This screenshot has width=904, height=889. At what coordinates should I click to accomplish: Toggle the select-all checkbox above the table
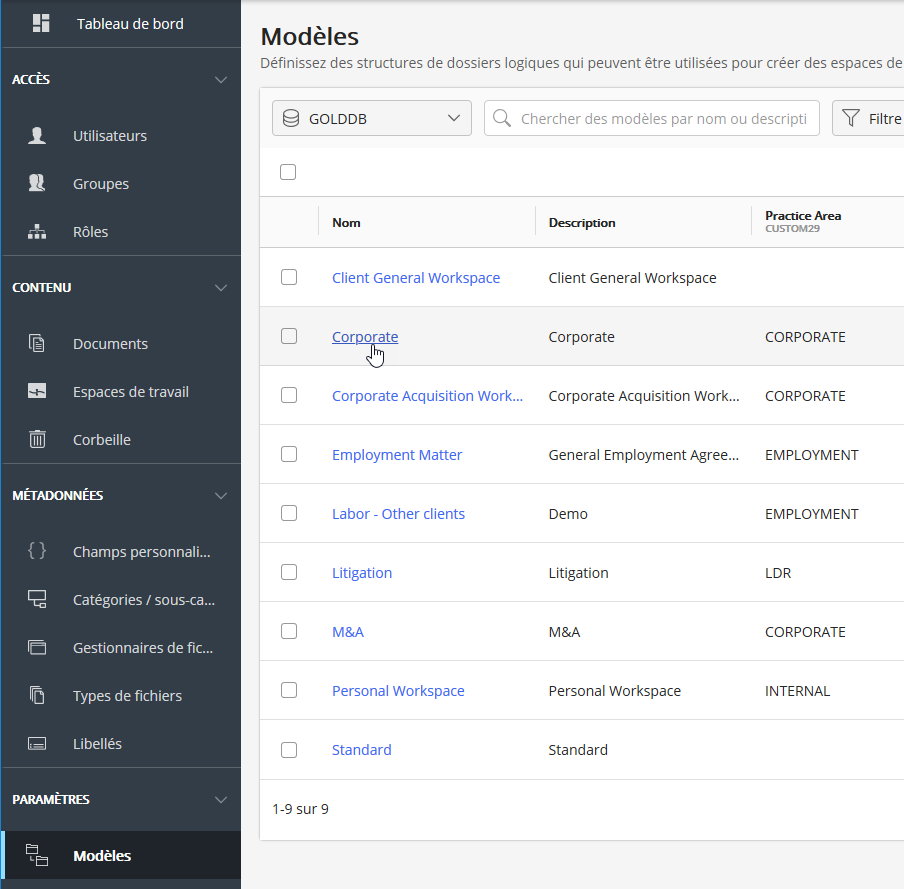[x=288, y=172]
